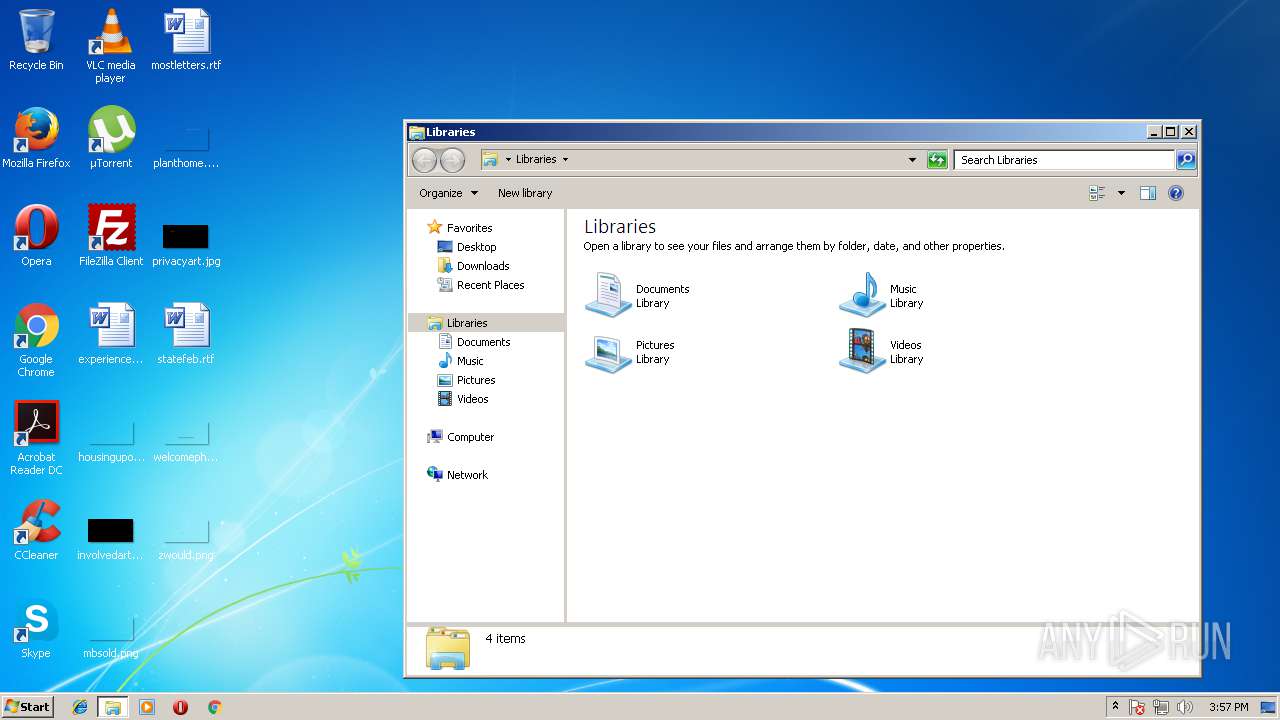Open Explorer help question mark
Image resolution: width=1280 pixels, height=720 pixels.
point(1176,193)
